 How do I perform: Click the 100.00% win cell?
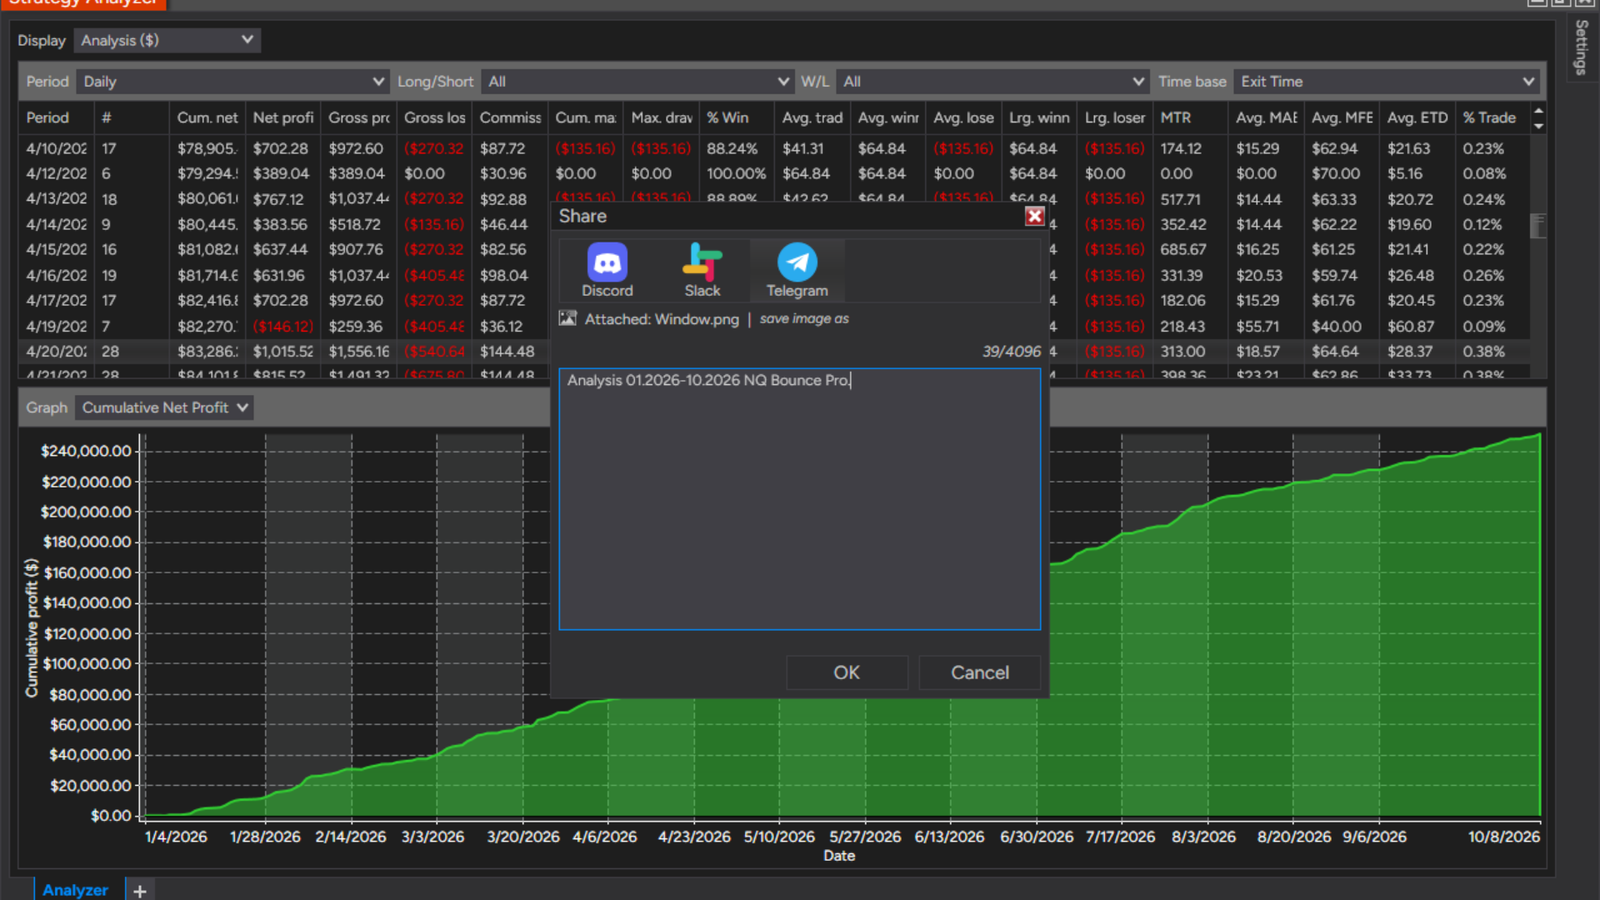[x=736, y=173]
